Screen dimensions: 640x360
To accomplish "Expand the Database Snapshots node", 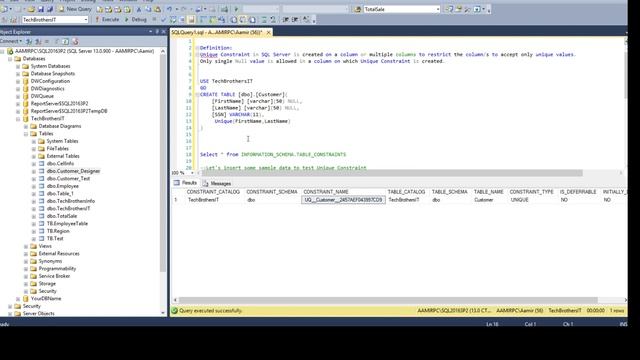I will point(18,73).
